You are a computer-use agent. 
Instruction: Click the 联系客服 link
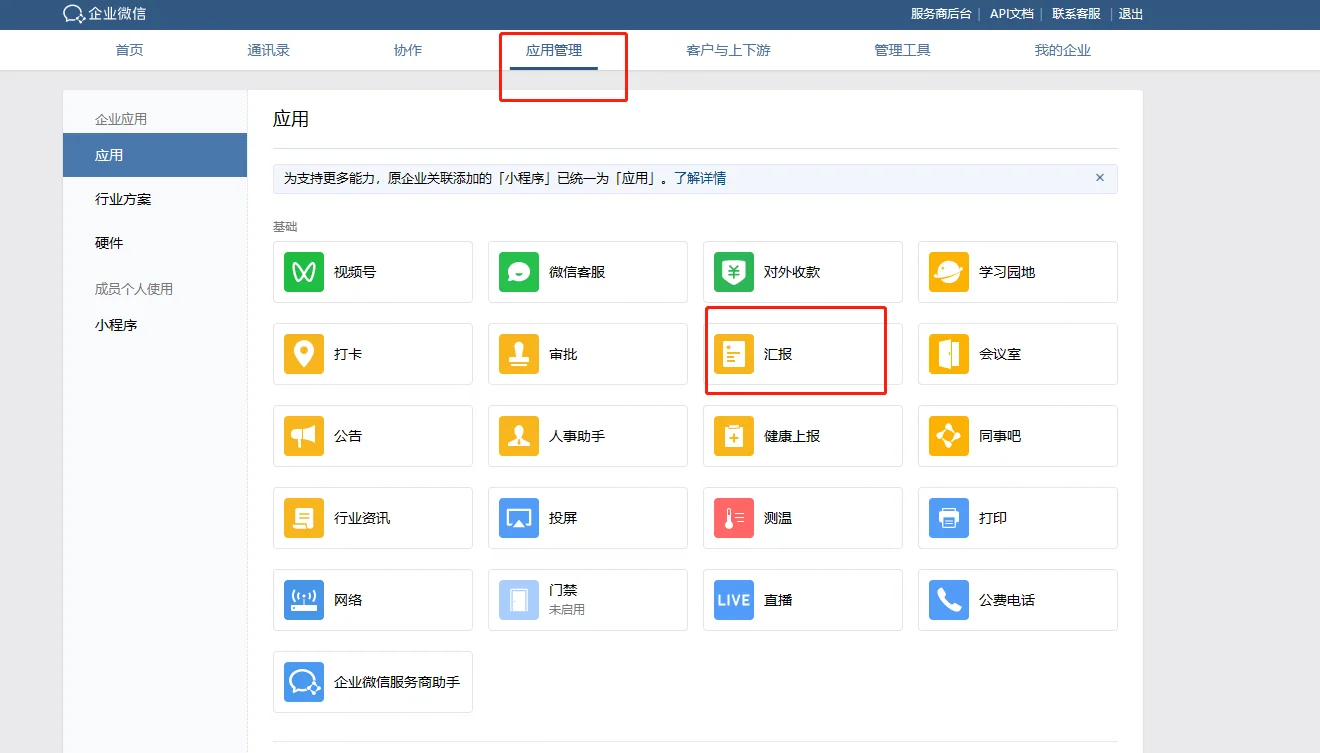coord(1076,14)
